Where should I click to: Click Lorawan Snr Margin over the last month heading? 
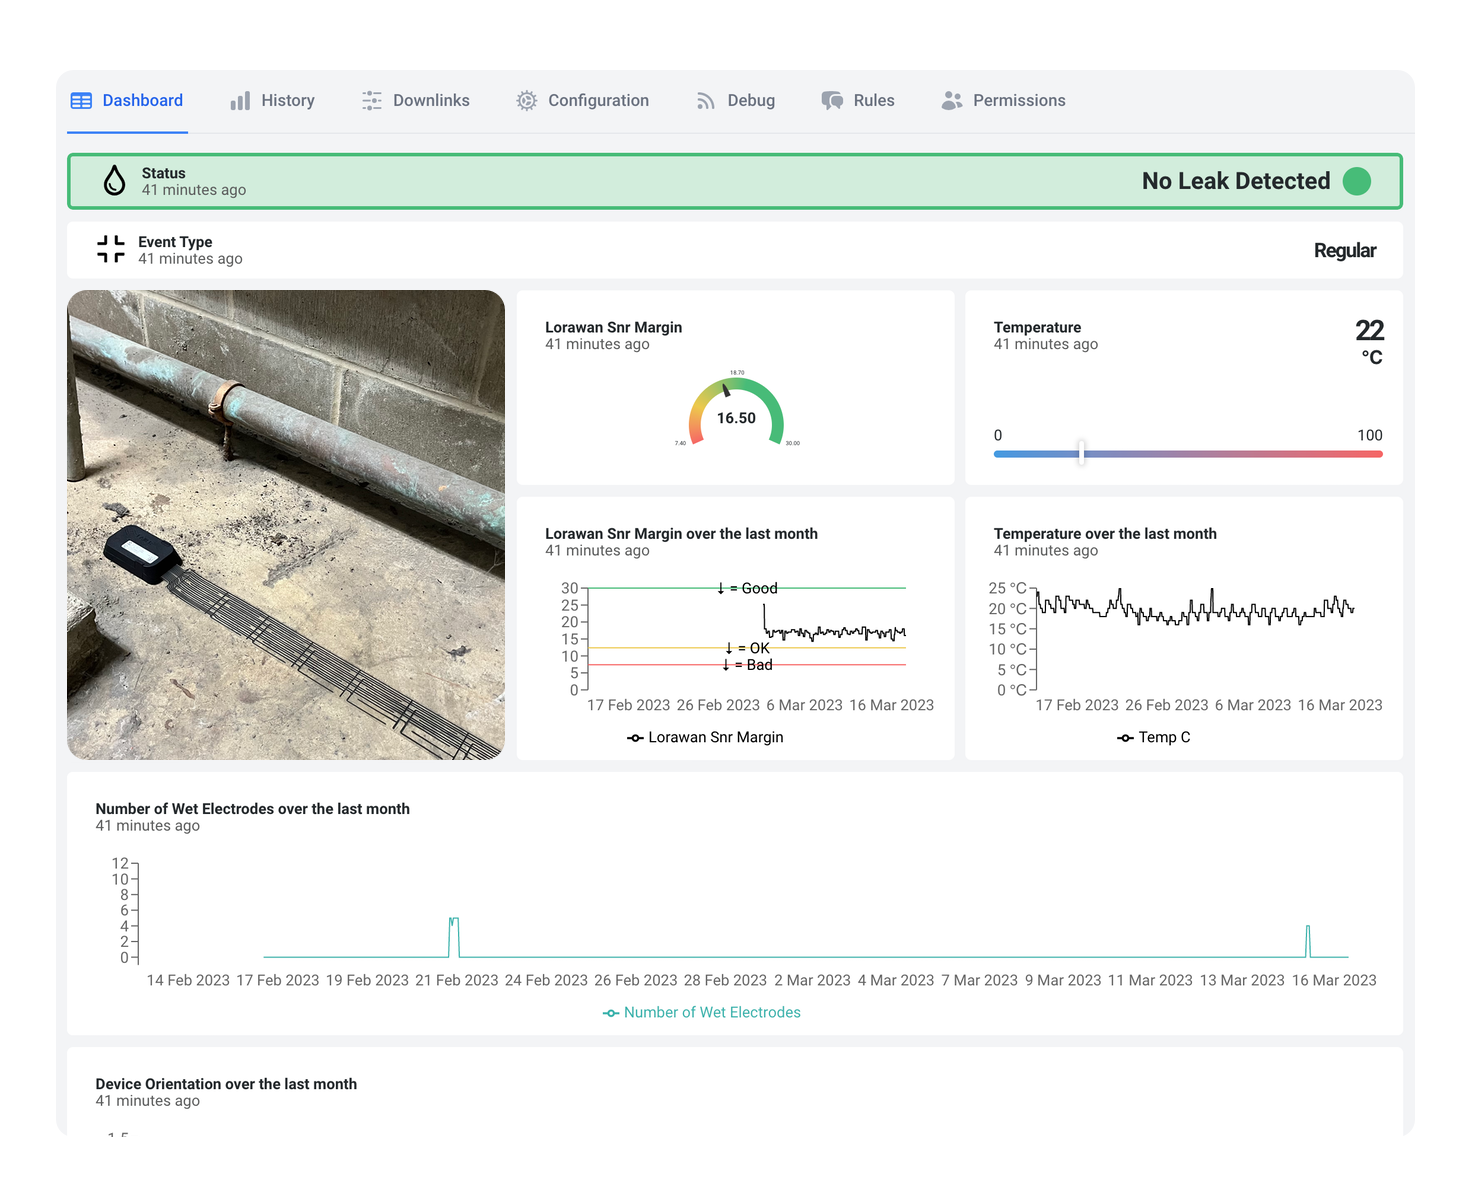(681, 534)
